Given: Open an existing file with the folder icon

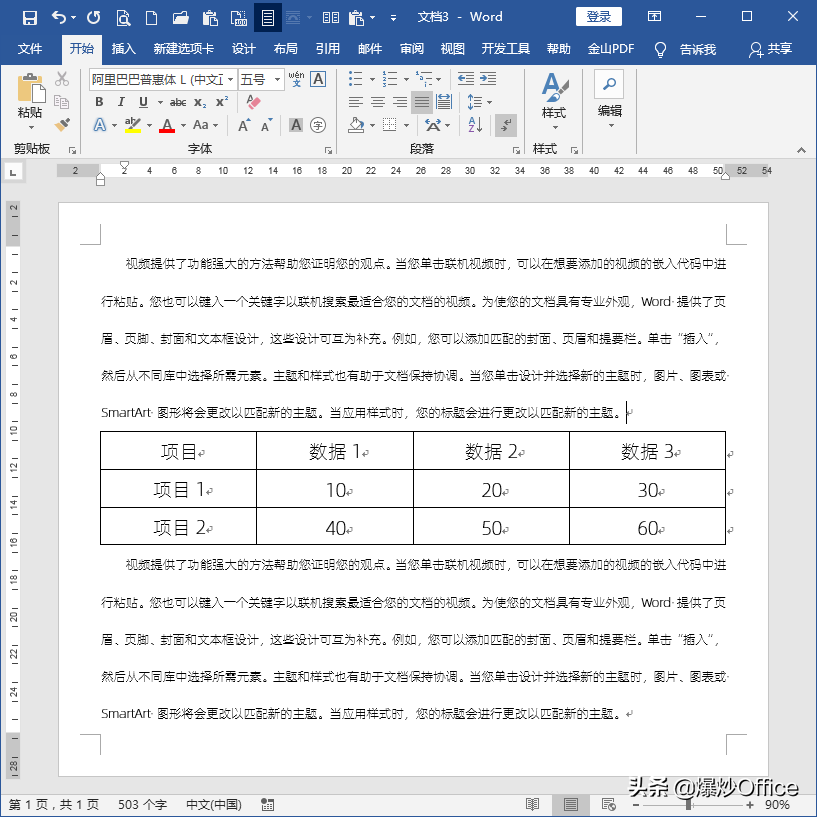Looking at the screenshot, I should tap(180, 18).
